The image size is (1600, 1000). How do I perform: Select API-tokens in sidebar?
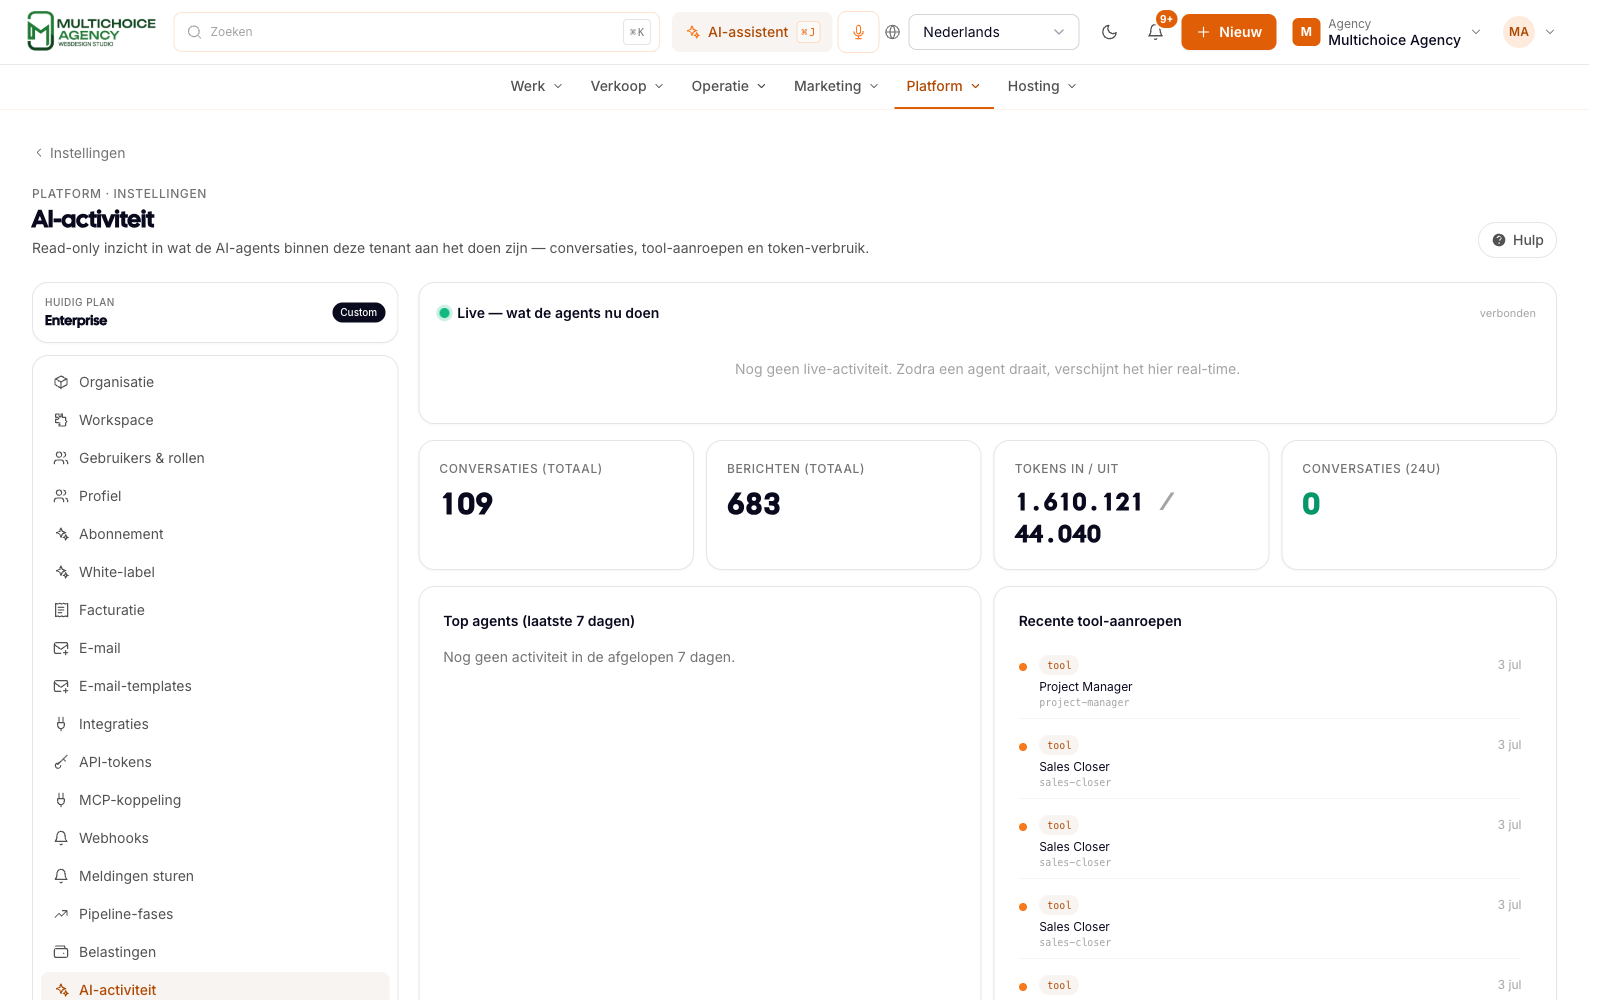[215, 762]
